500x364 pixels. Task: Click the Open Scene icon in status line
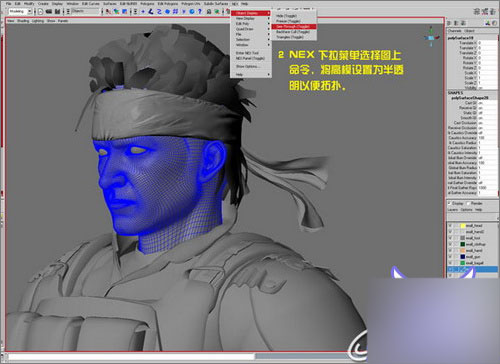coord(49,12)
